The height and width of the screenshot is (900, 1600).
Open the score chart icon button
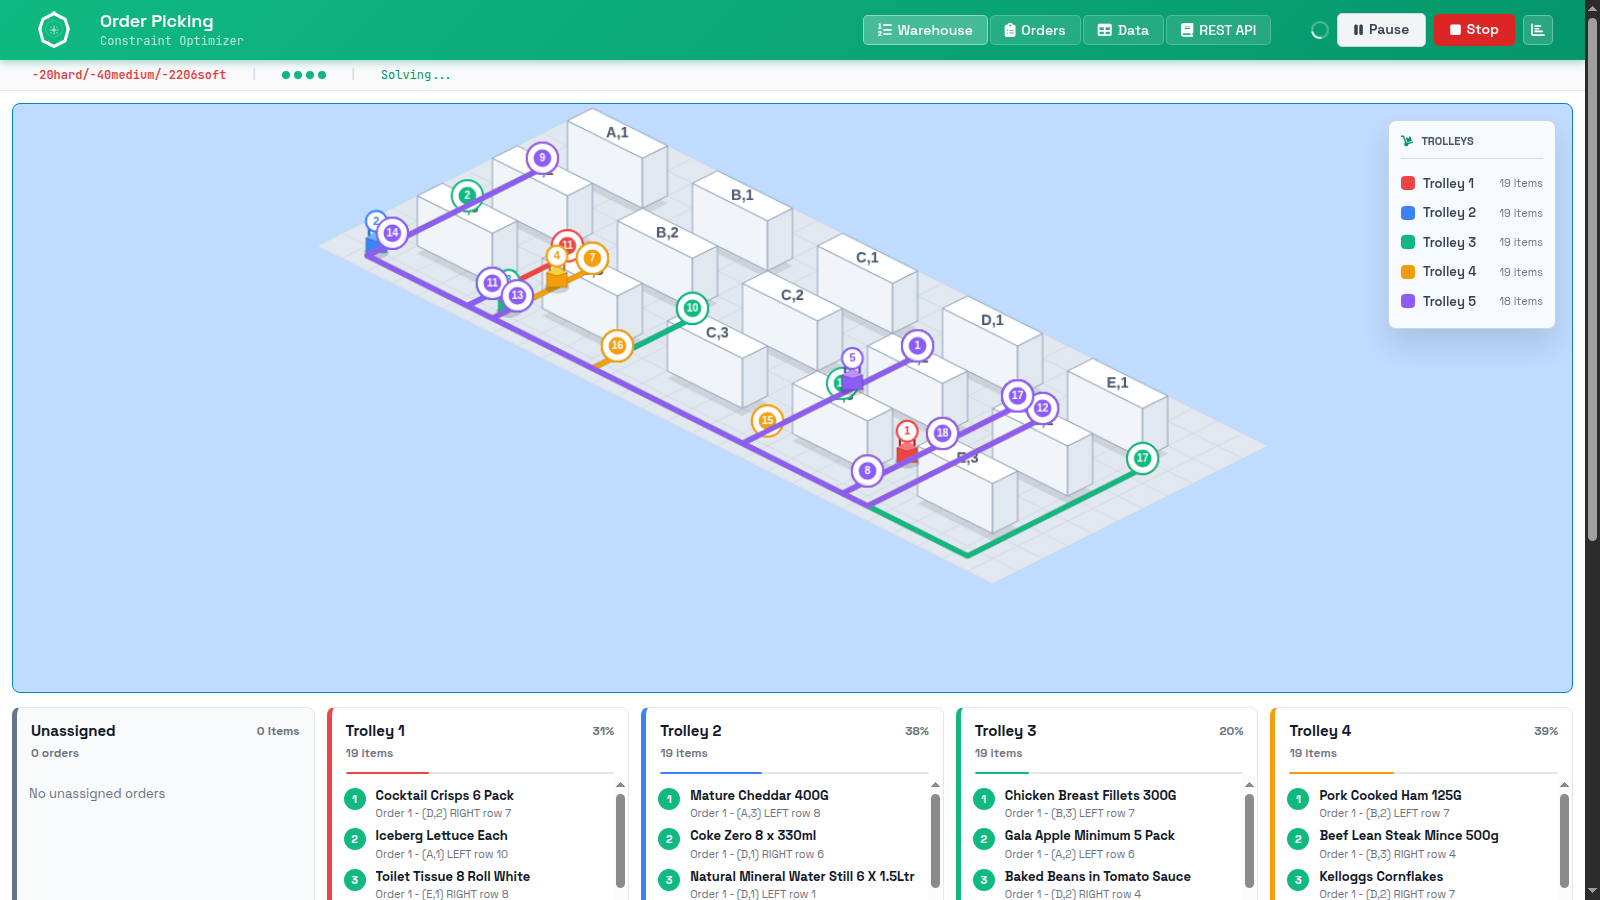(x=1538, y=30)
